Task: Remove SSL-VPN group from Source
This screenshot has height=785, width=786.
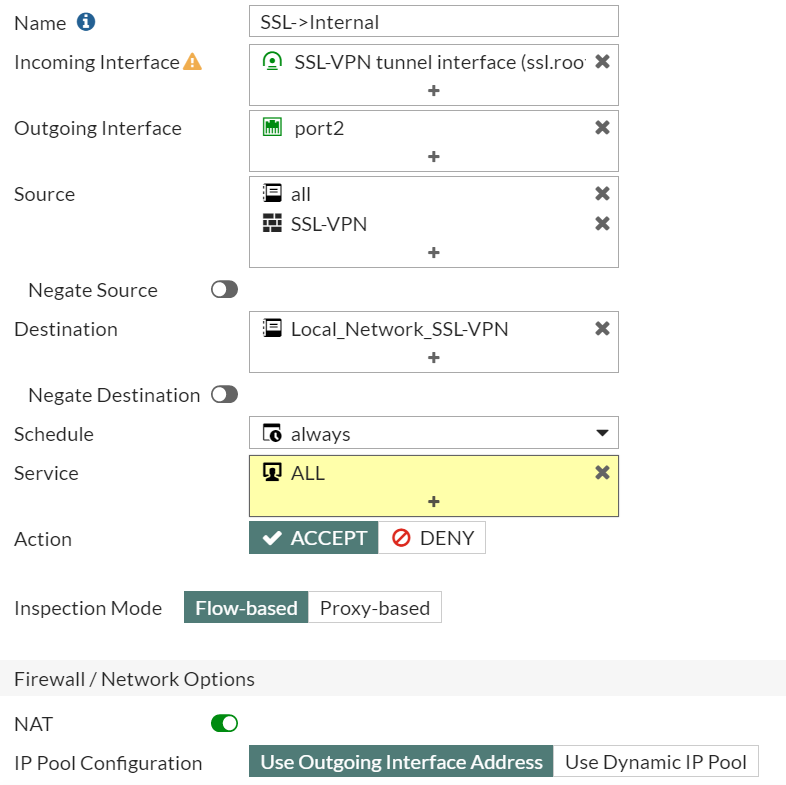Action: pyautogui.click(x=602, y=224)
